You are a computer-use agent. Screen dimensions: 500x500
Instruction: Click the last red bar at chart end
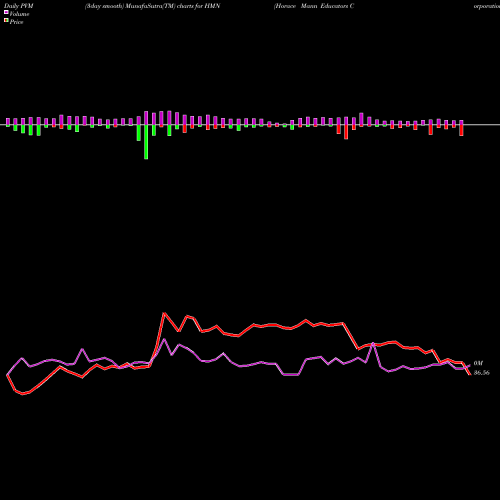(461, 130)
